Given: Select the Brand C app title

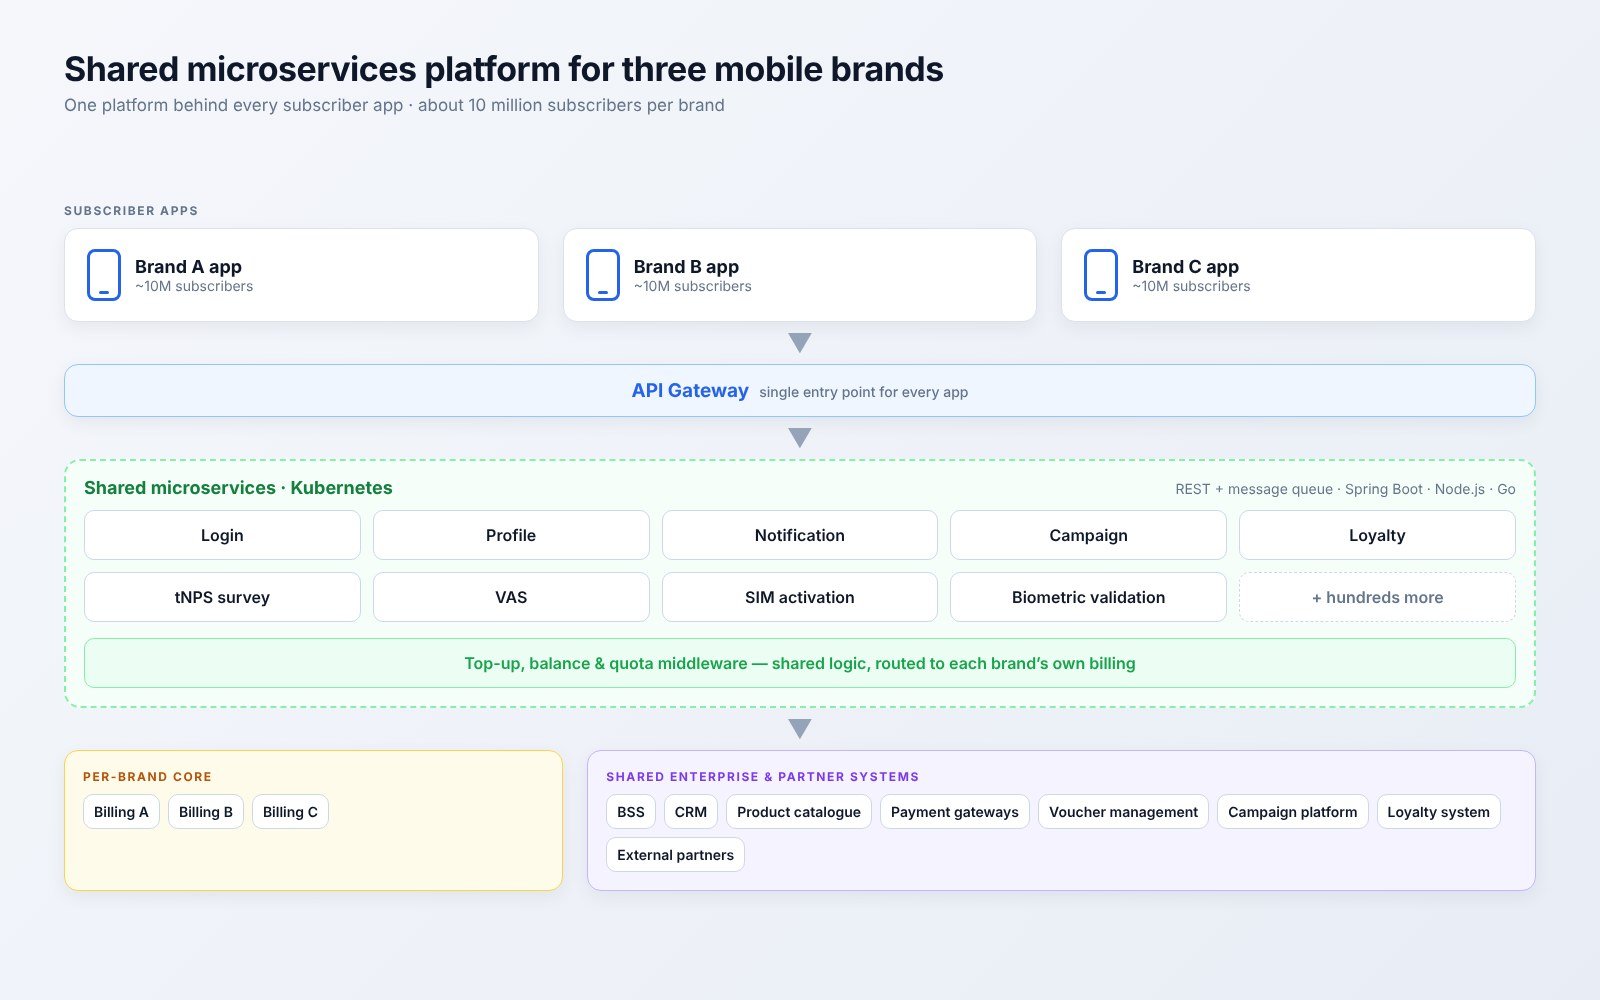Looking at the screenshot, I should [1185, 267].
